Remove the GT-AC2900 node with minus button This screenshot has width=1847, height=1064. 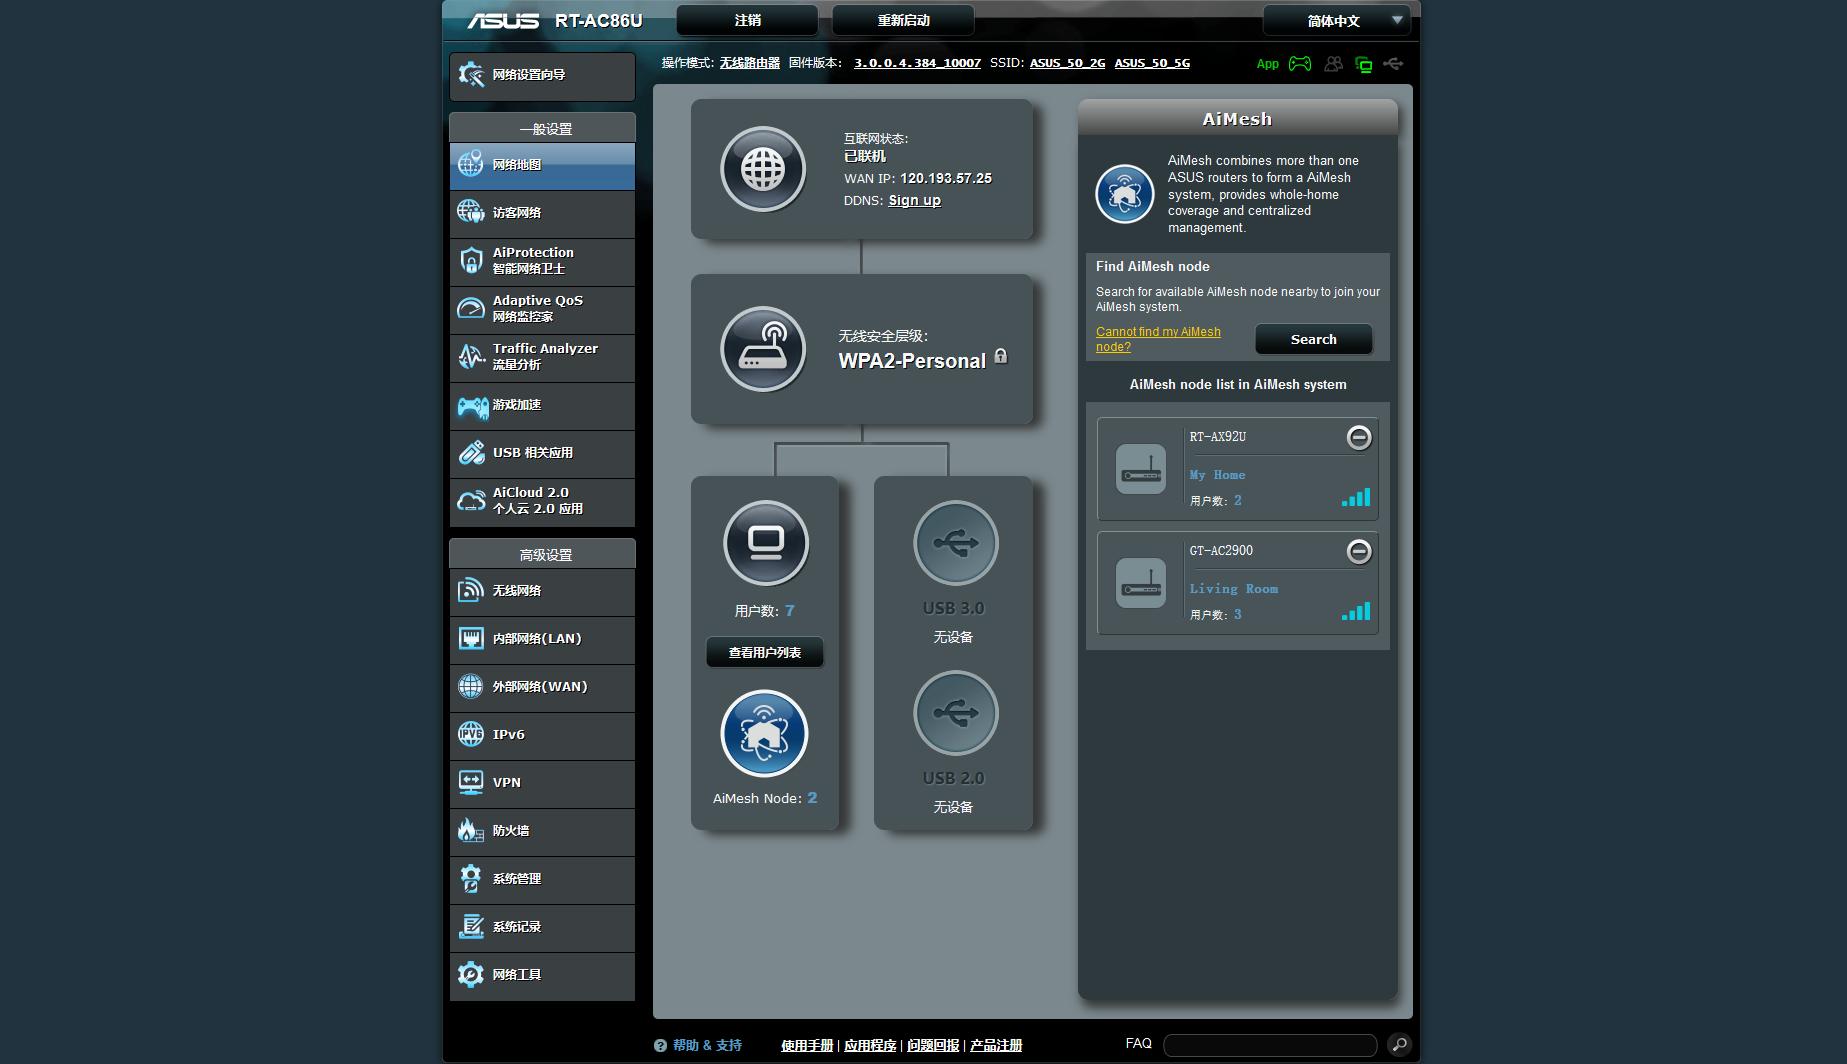[1358, 551]
